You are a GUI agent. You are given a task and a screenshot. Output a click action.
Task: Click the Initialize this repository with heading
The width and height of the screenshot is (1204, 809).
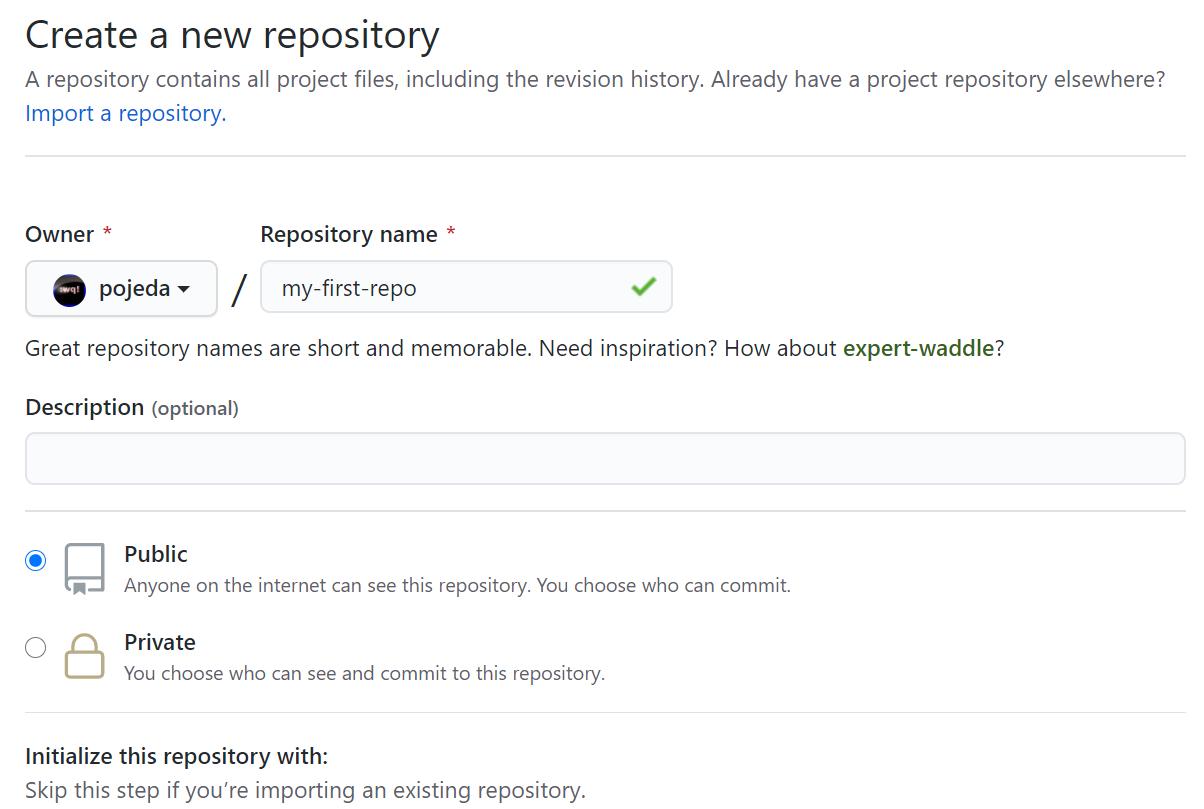point(176,755)
